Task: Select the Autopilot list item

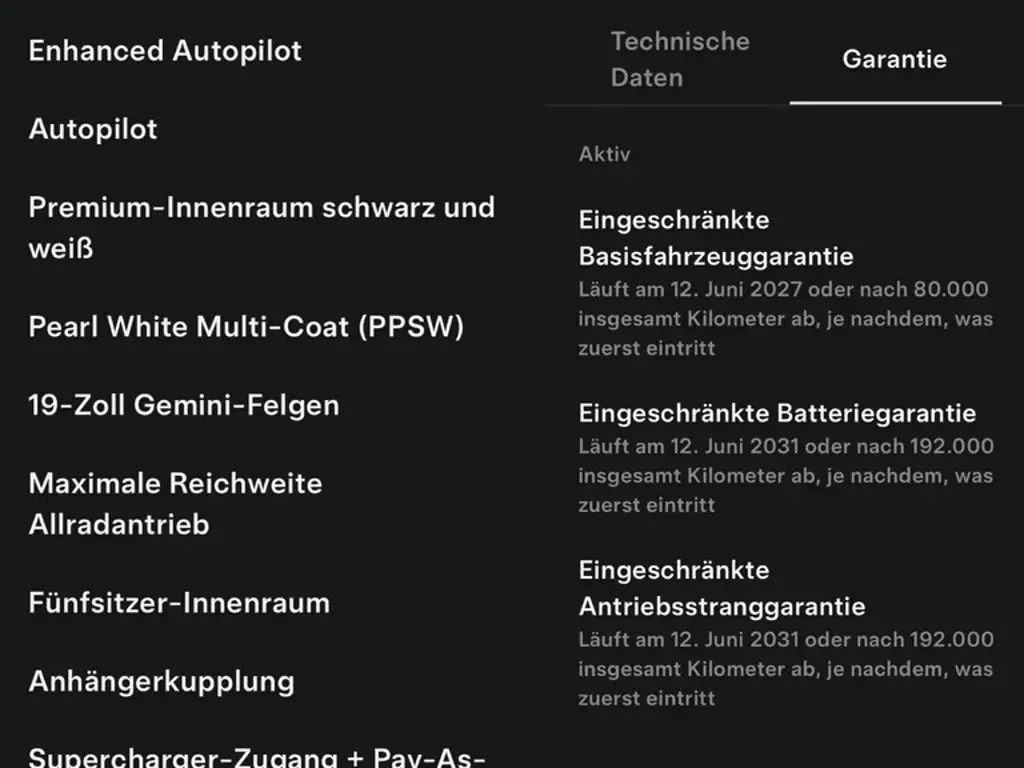Action: tap(93, 129)
